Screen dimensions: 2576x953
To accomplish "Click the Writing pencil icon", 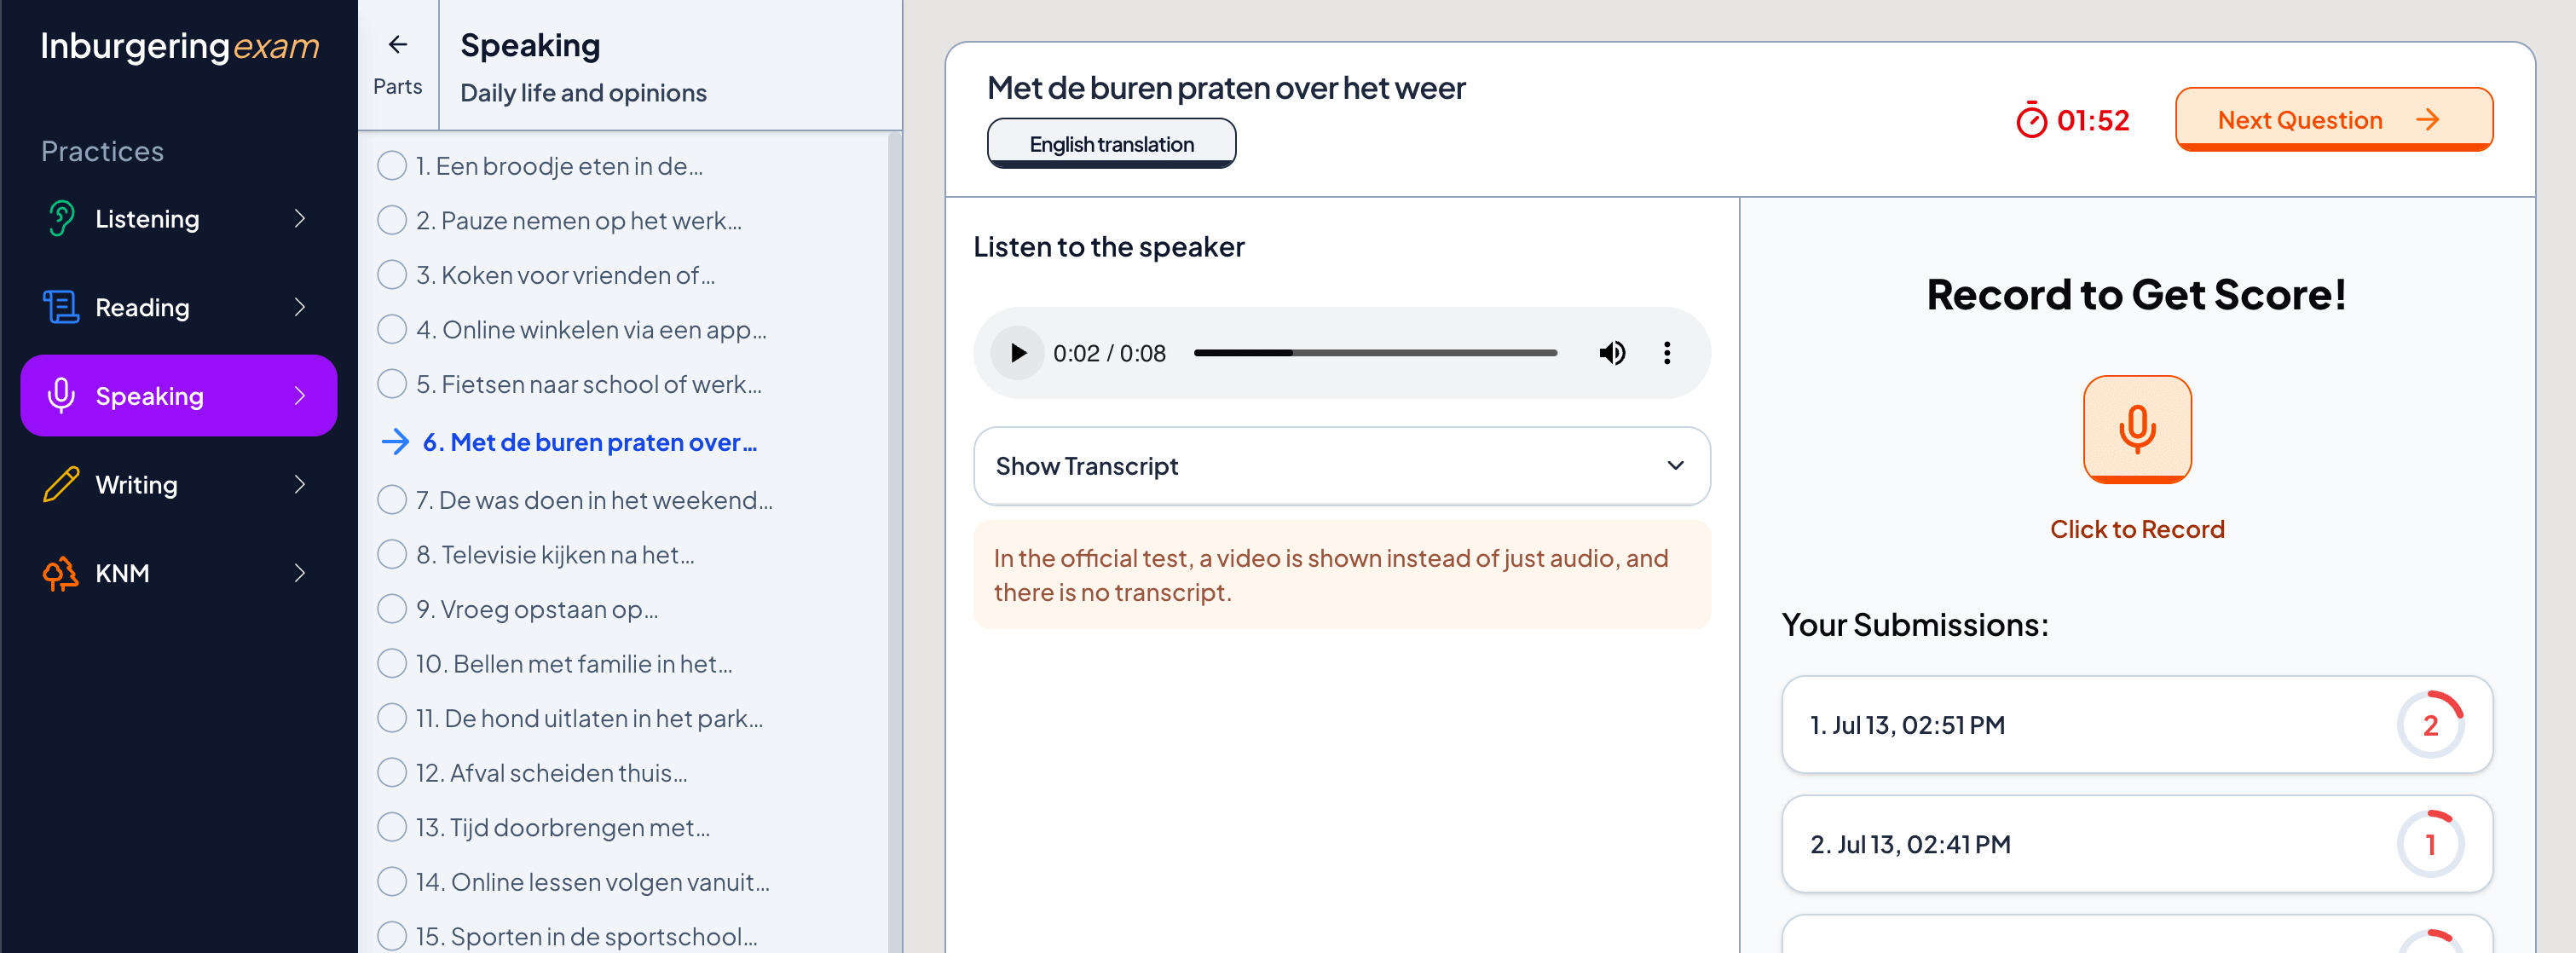I will click(x=61, y=484).
